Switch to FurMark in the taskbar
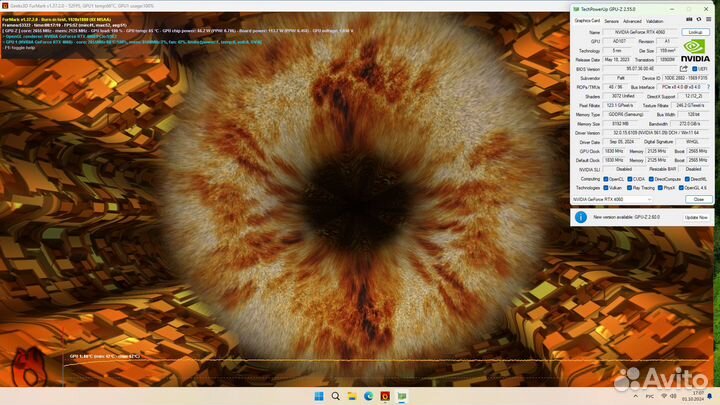This screenshot has width=720, height=405. point(385,396)
